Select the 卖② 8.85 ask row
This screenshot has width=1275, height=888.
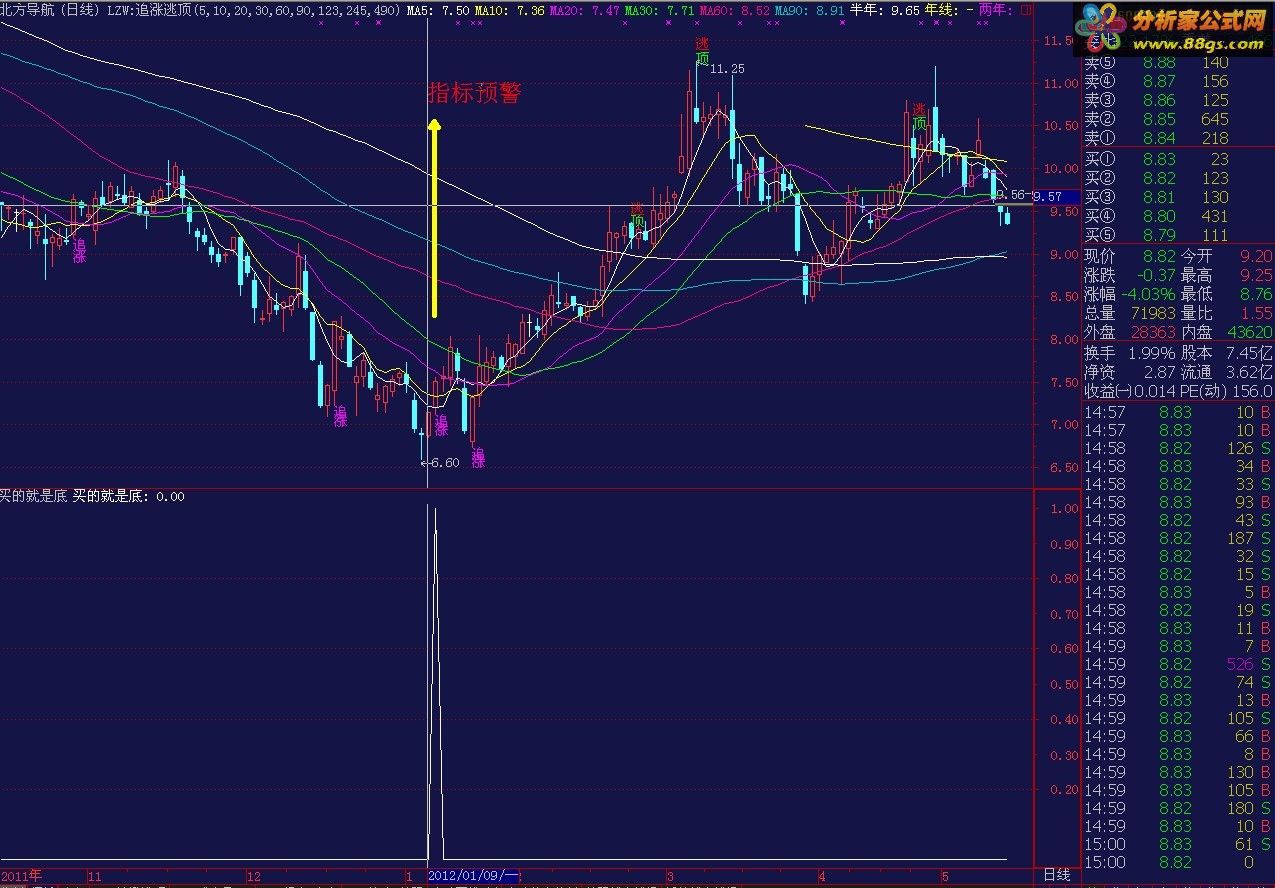(x=1157, y=120)
